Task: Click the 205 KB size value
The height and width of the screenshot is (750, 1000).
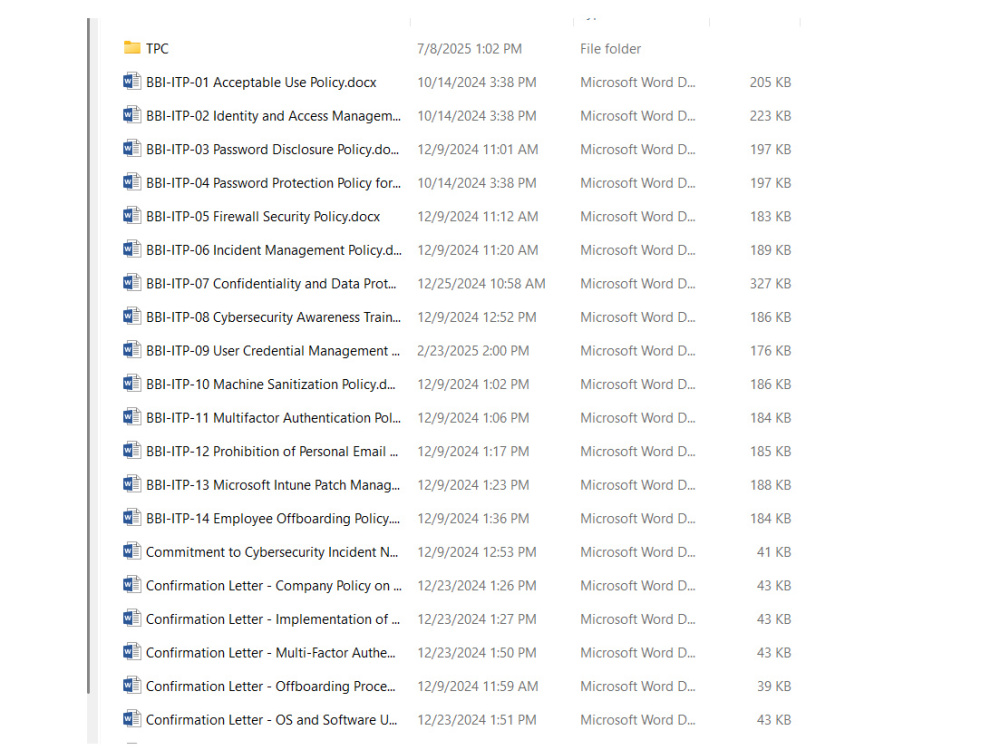Action: 770,82
